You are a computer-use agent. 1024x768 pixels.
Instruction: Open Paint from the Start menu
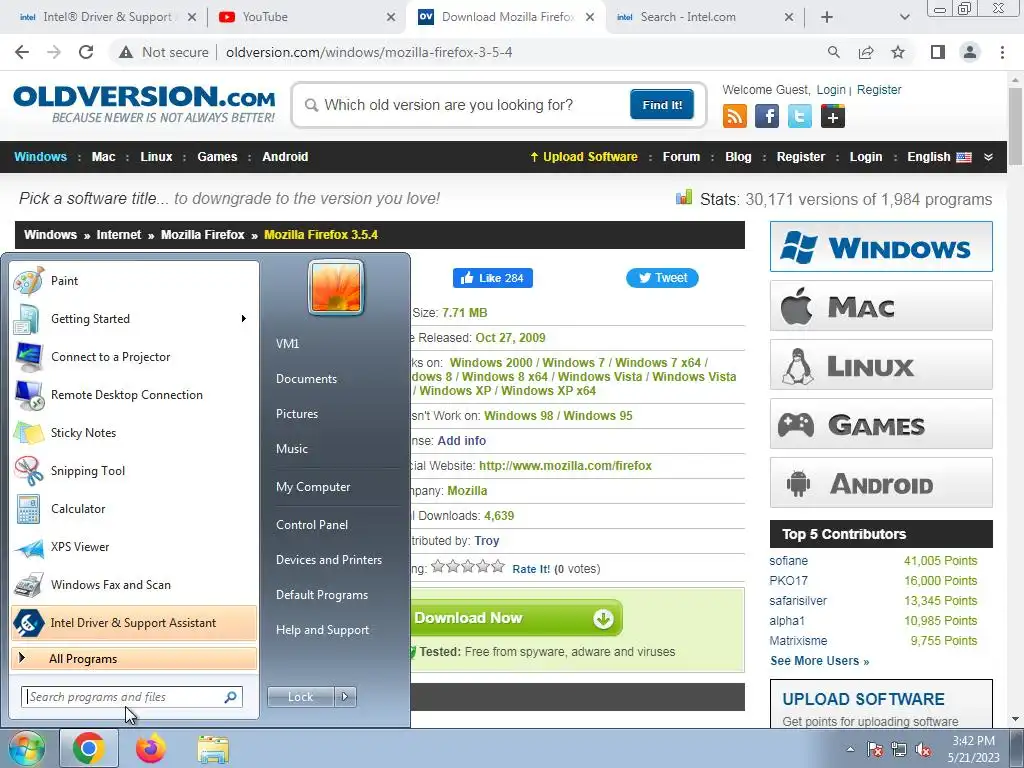(134, 281)
